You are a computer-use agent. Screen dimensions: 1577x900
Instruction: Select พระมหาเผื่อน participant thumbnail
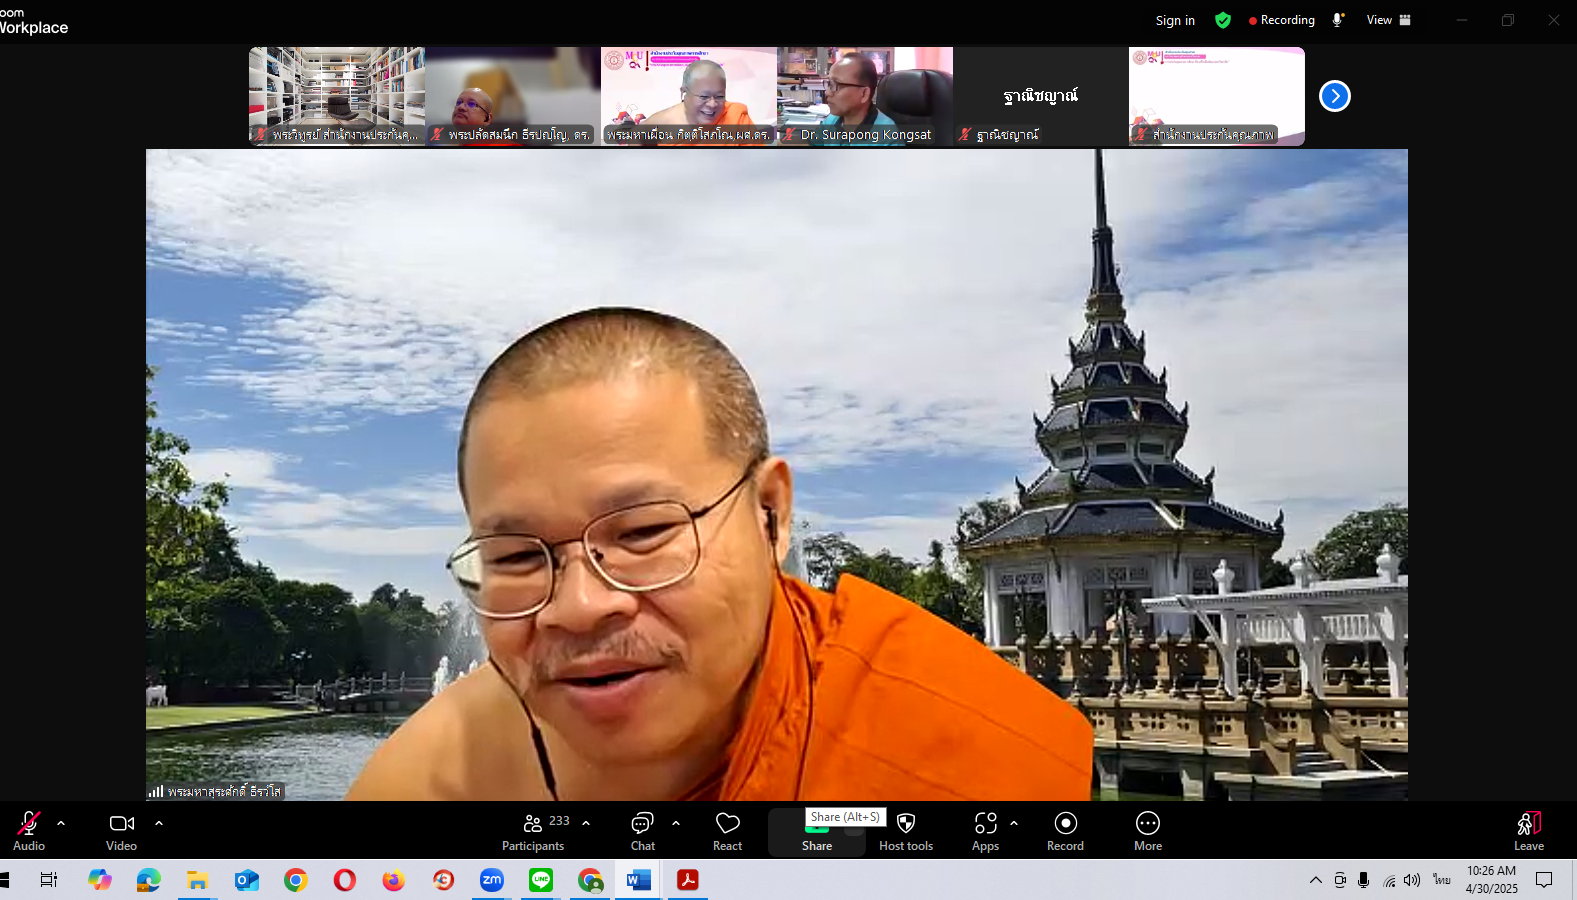pos(689,96)
